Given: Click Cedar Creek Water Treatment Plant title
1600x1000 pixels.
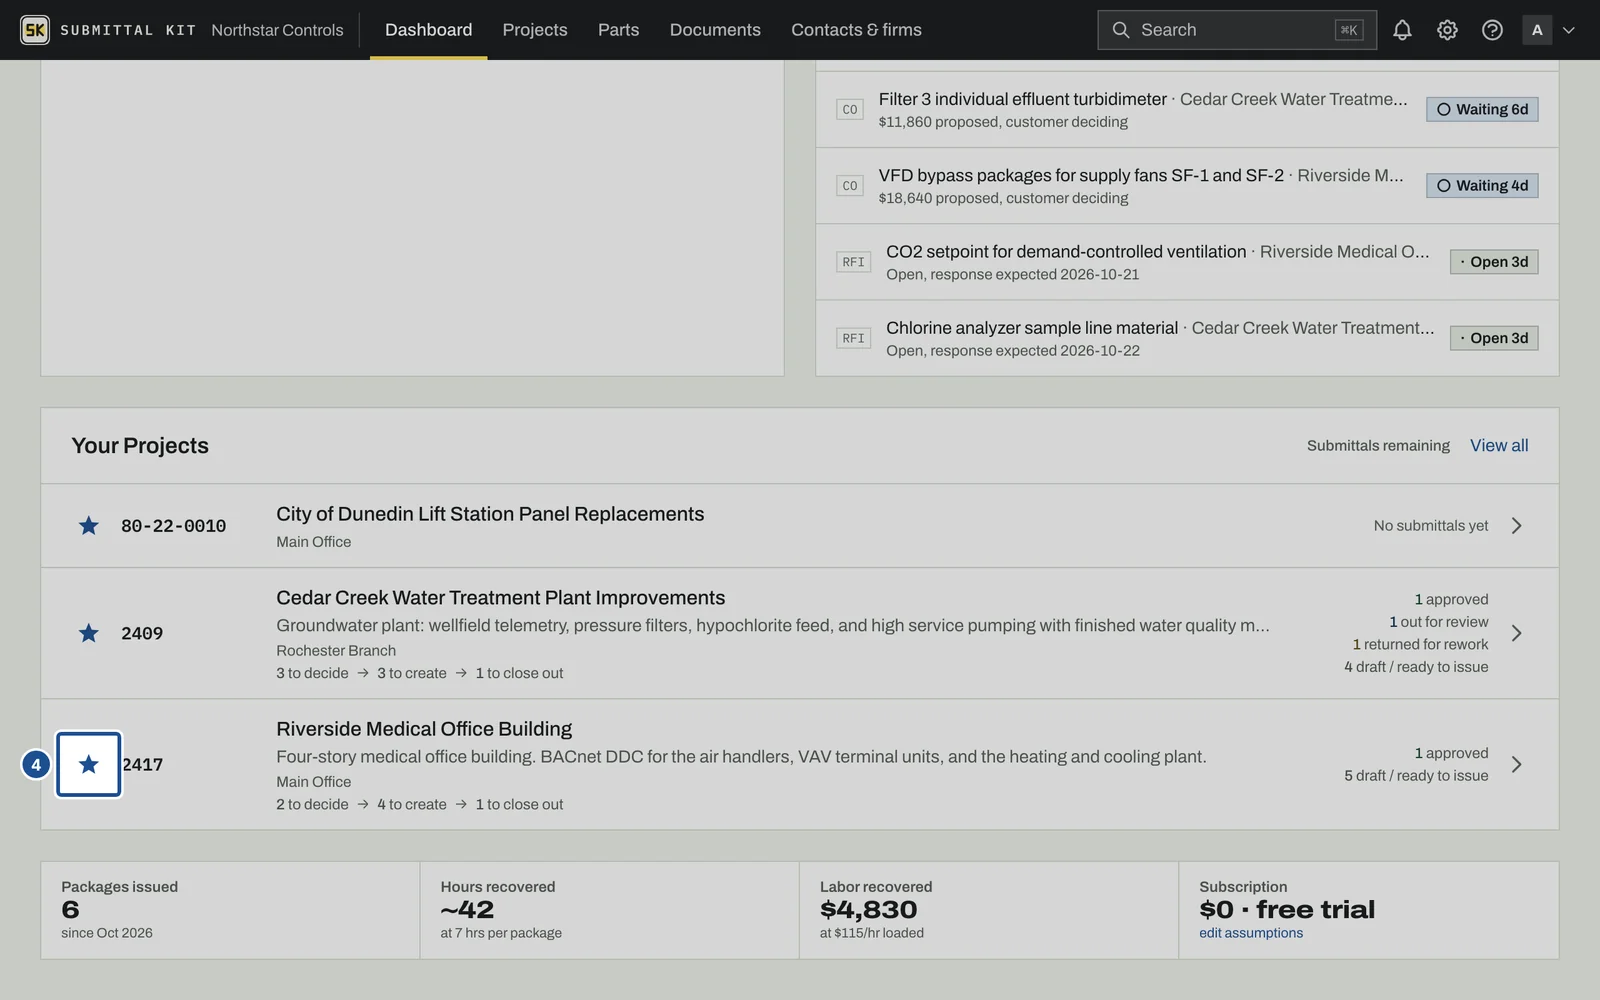Looking at the screenshot, I should tap(500, 598).
